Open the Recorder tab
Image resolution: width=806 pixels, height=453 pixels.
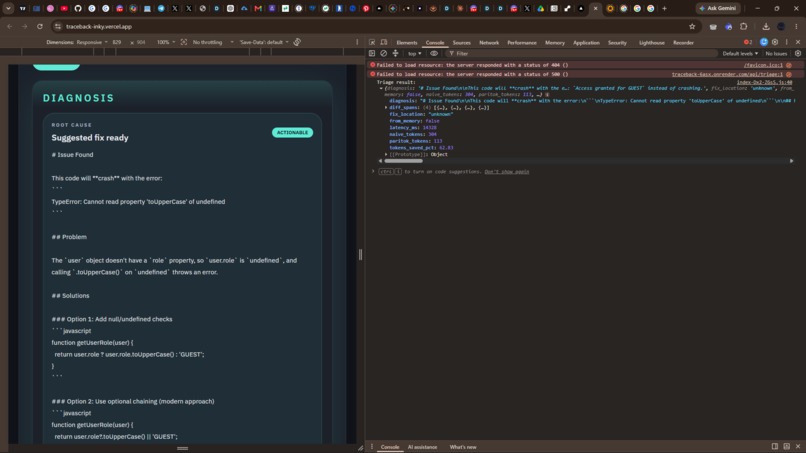[x=683, y=43]
